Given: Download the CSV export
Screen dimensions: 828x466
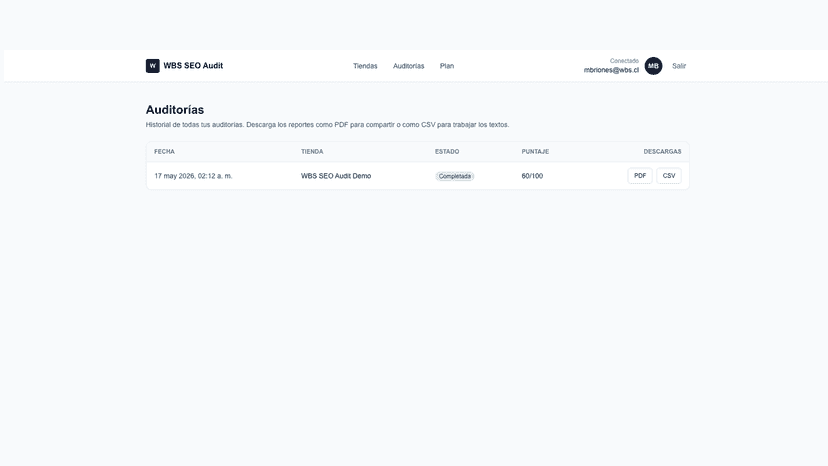Looking at the screenshot, I should coord(669,176).
